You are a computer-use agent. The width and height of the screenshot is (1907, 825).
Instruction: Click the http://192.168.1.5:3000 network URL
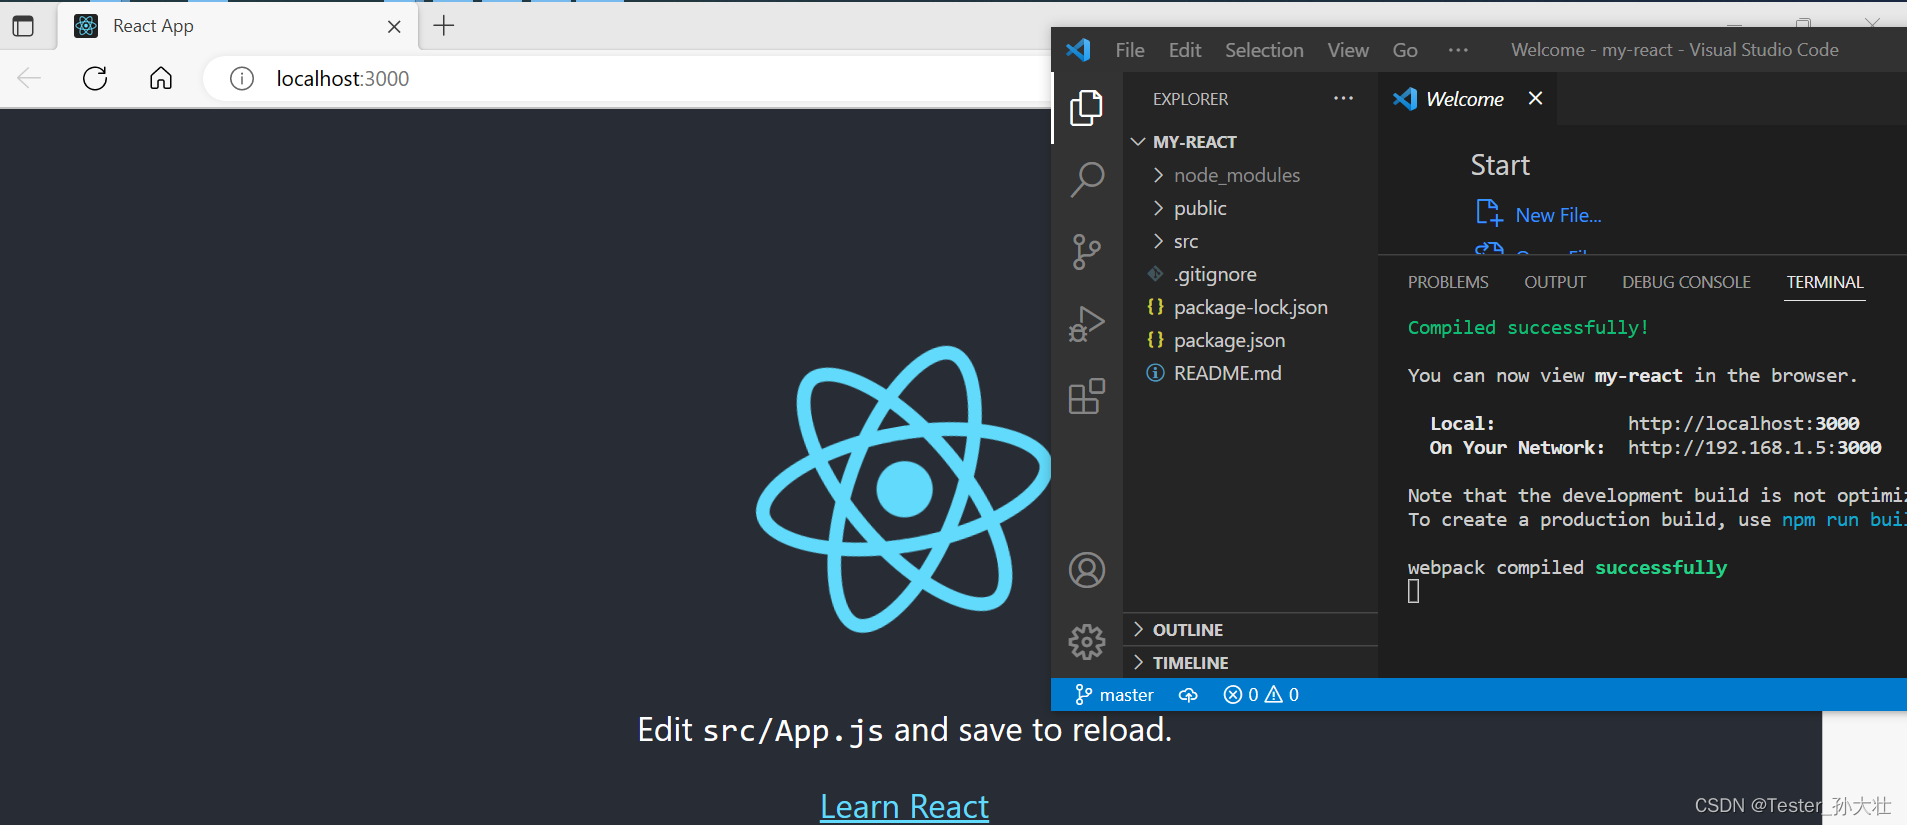tap(1754, 448)
